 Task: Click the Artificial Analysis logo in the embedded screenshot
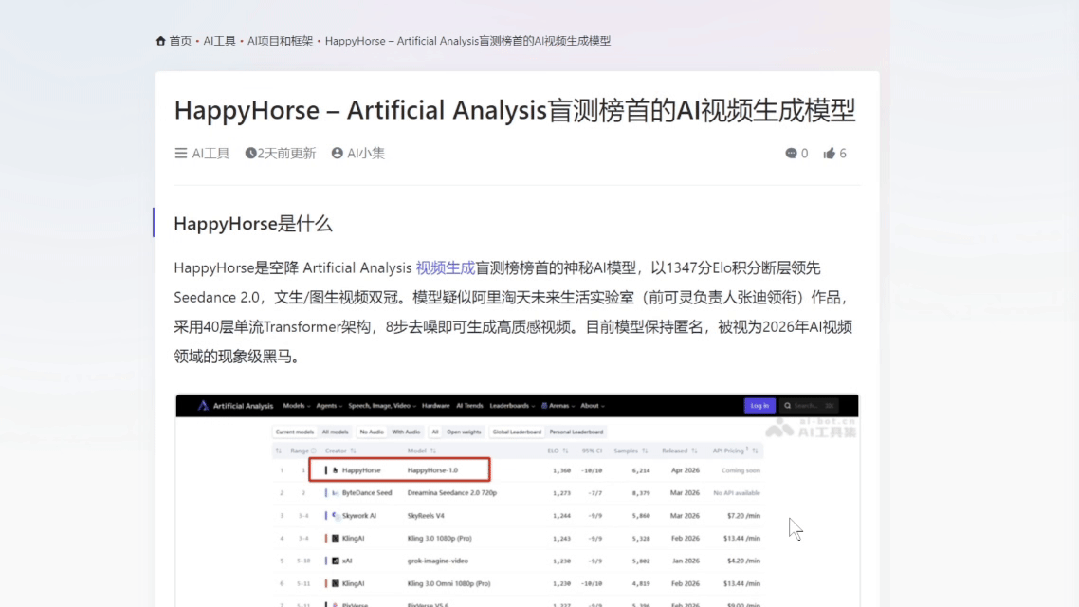tap(235, 406)
